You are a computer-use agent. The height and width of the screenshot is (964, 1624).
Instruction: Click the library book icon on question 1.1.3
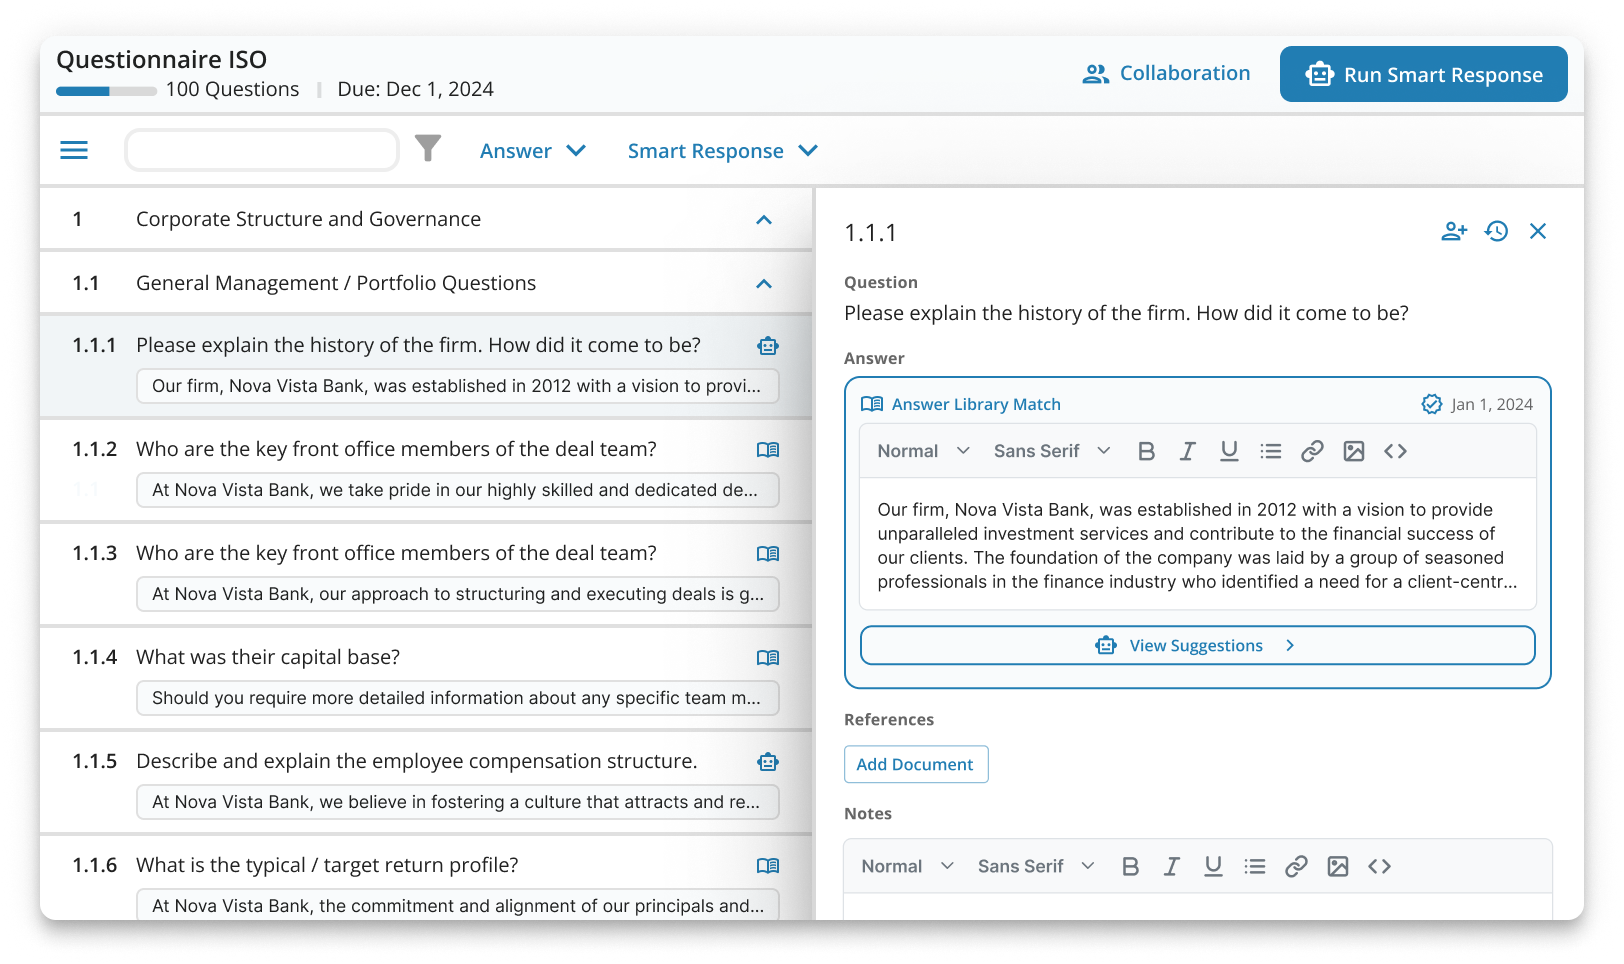click(x=768, y=554)
